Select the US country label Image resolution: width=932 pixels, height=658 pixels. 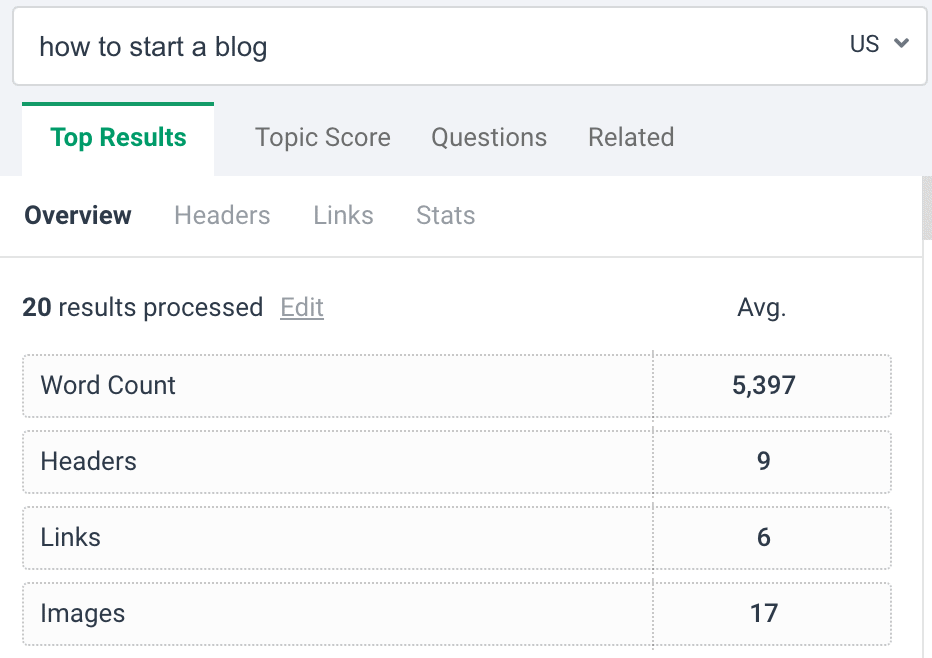(x=864, y=44)
